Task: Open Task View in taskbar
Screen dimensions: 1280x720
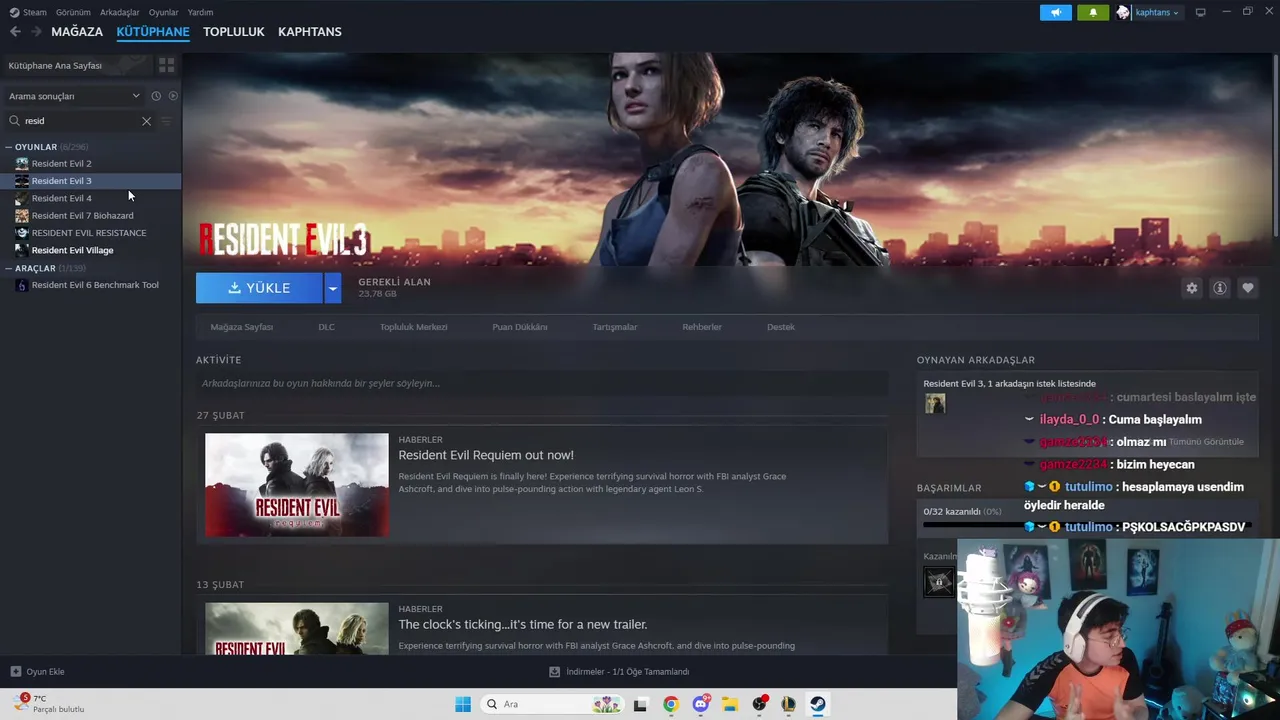Action: pos(641,704)
